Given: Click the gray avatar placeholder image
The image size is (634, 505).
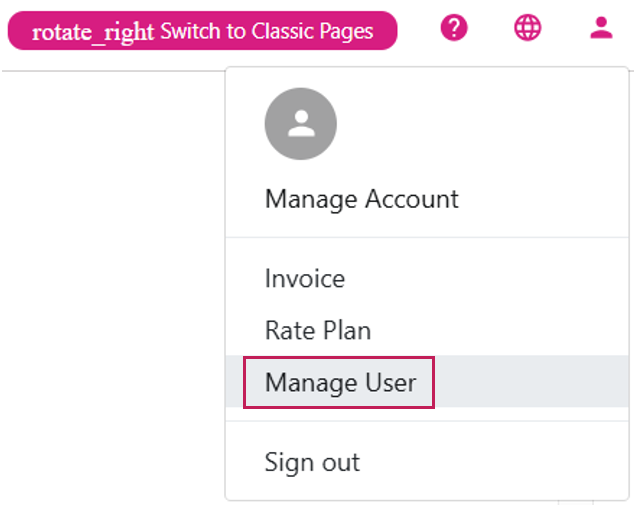Looking at the screenshot, I should click(x=300, y=124).
